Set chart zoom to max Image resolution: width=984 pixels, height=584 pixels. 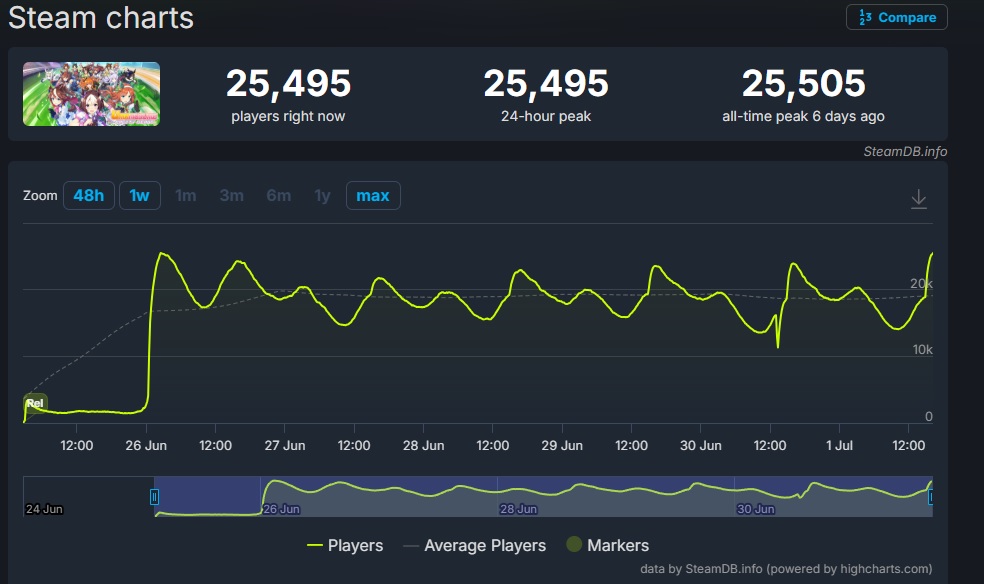pyautogui.click(x=373, y=196)
